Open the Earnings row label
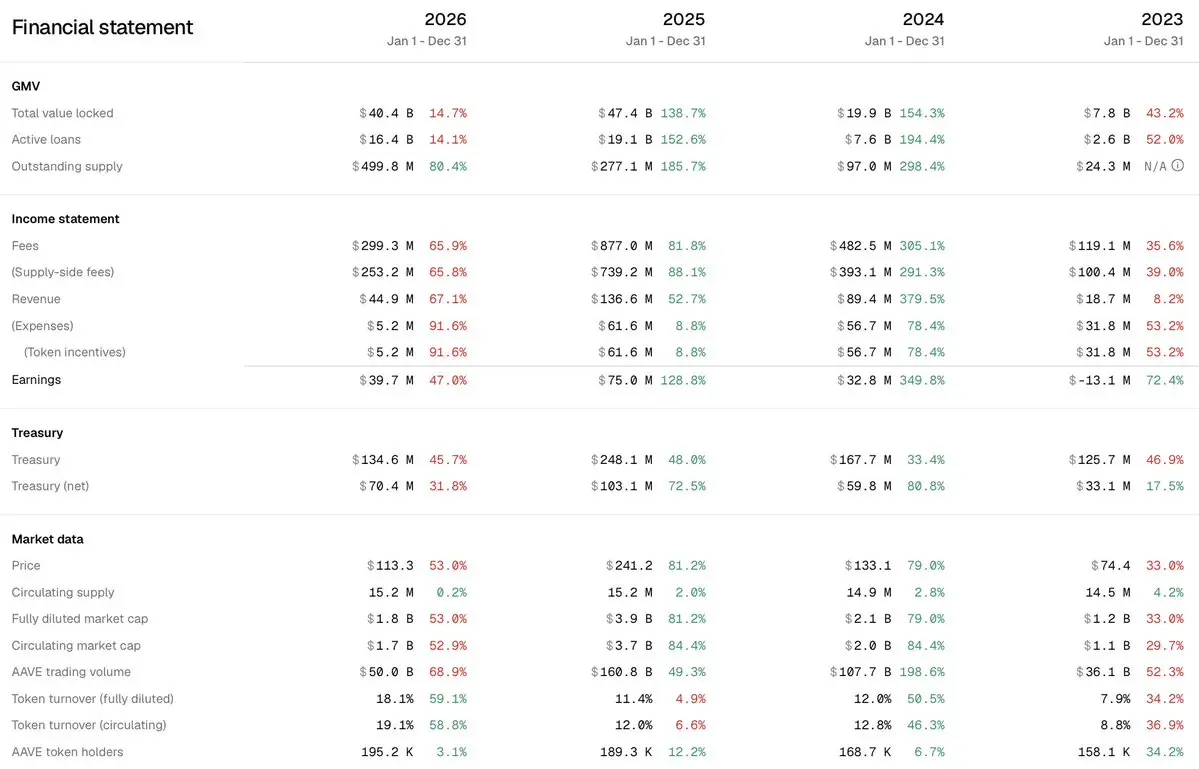Viewport: 1199px width, 769px height. pos(36,380)
